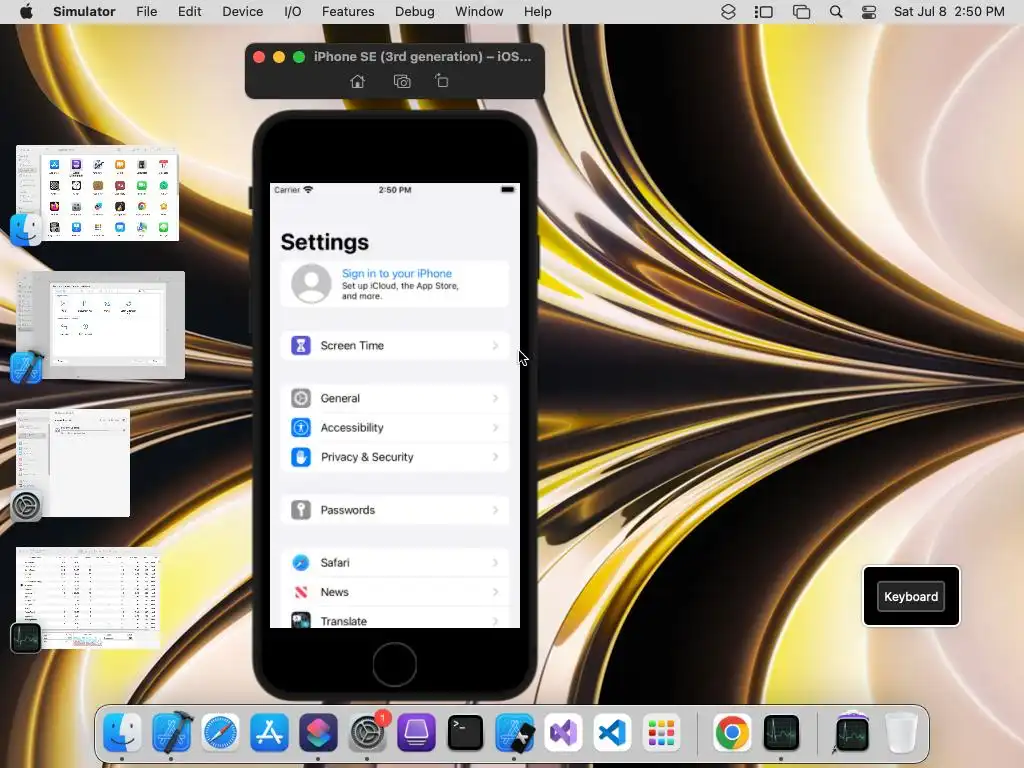Open the Device menu
This screenshot has width=1024, height=768.
click(x=242, y=12)
